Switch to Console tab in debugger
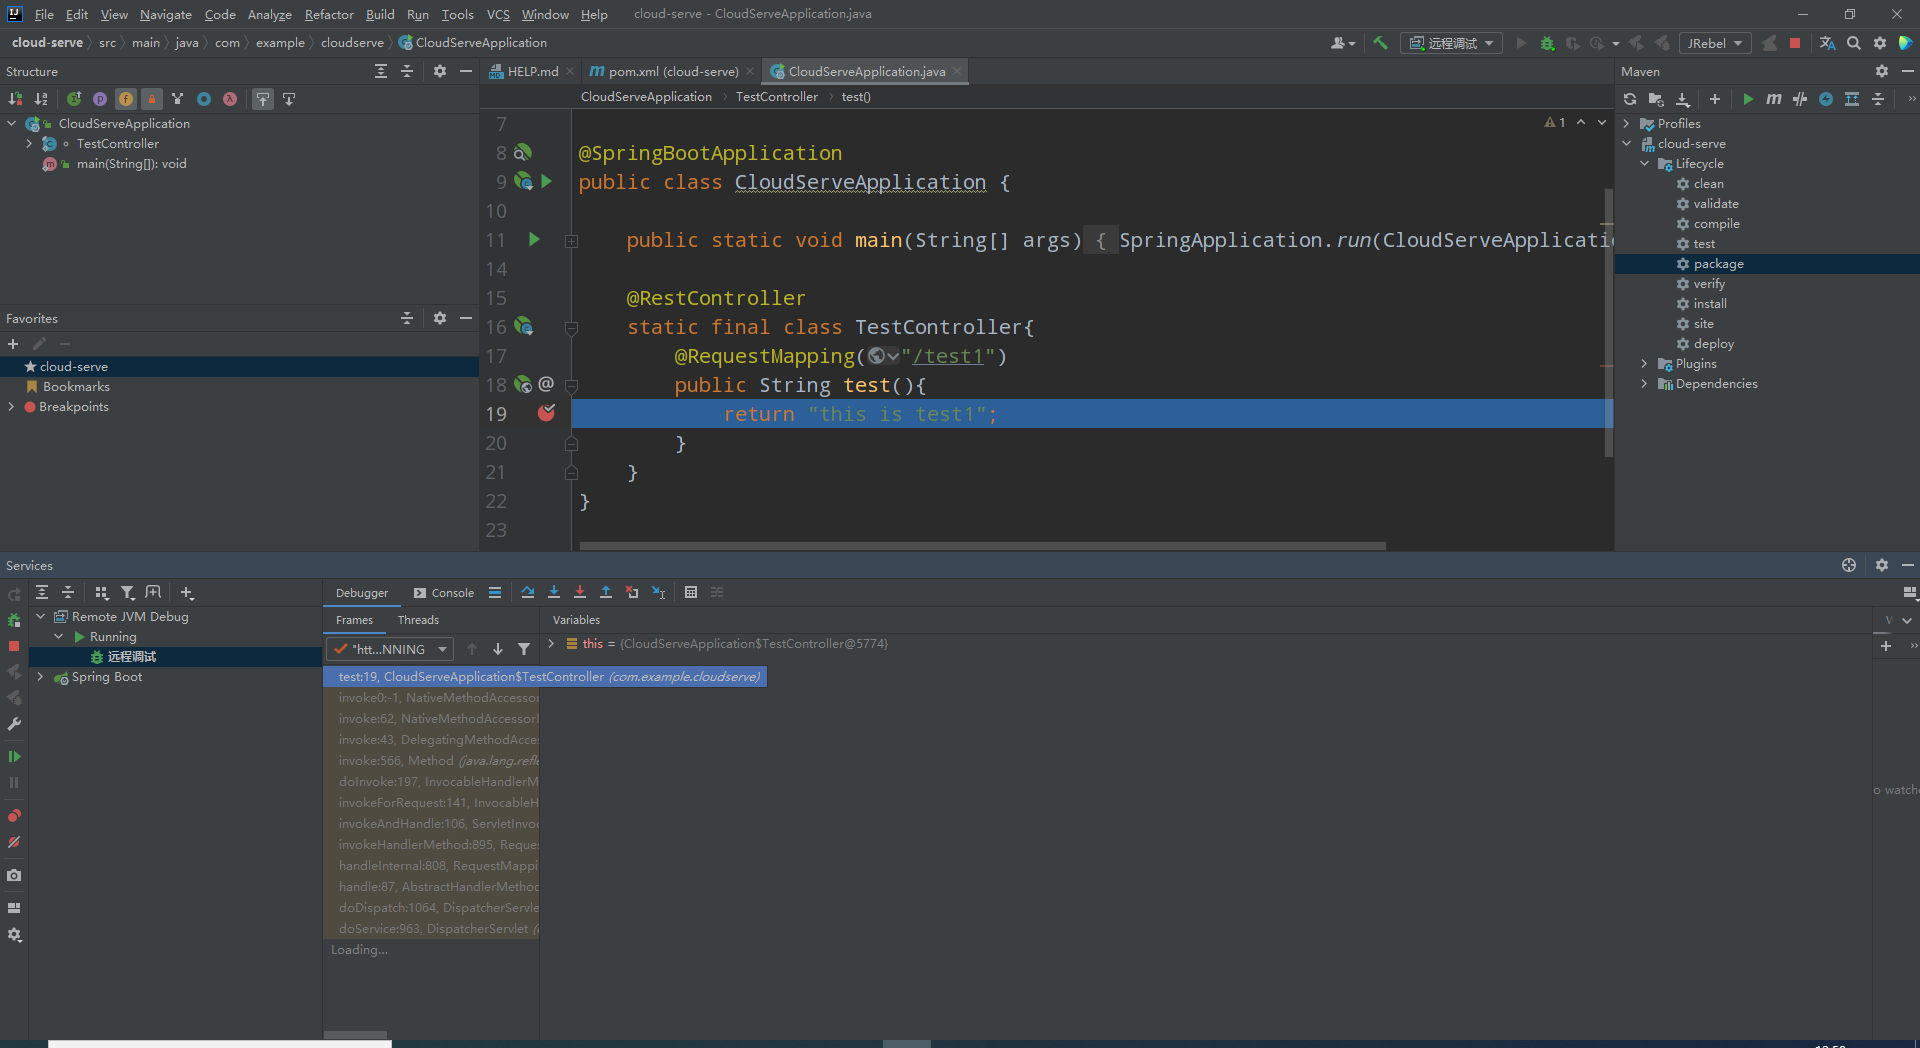 tap(444, 593)
